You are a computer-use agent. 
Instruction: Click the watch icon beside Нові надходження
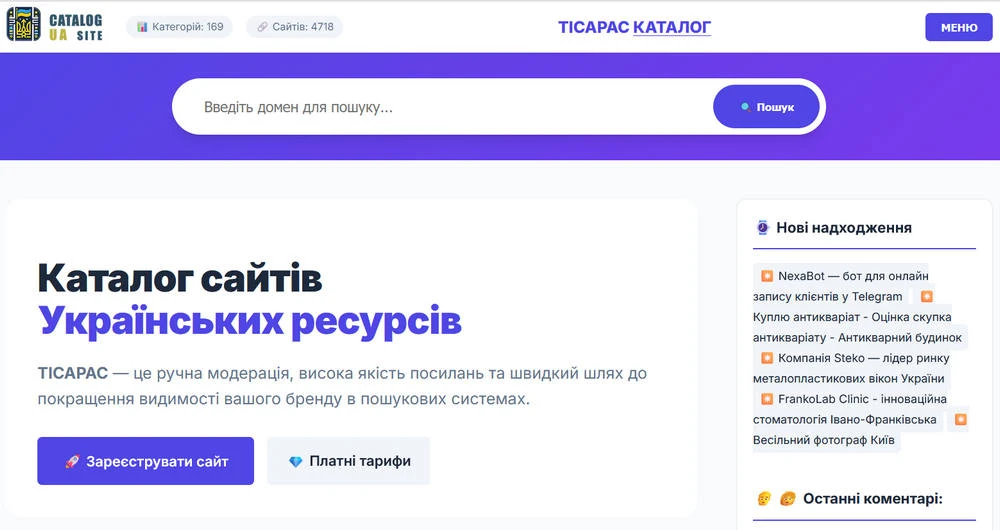pyautogui.click(x=762, y=228)
